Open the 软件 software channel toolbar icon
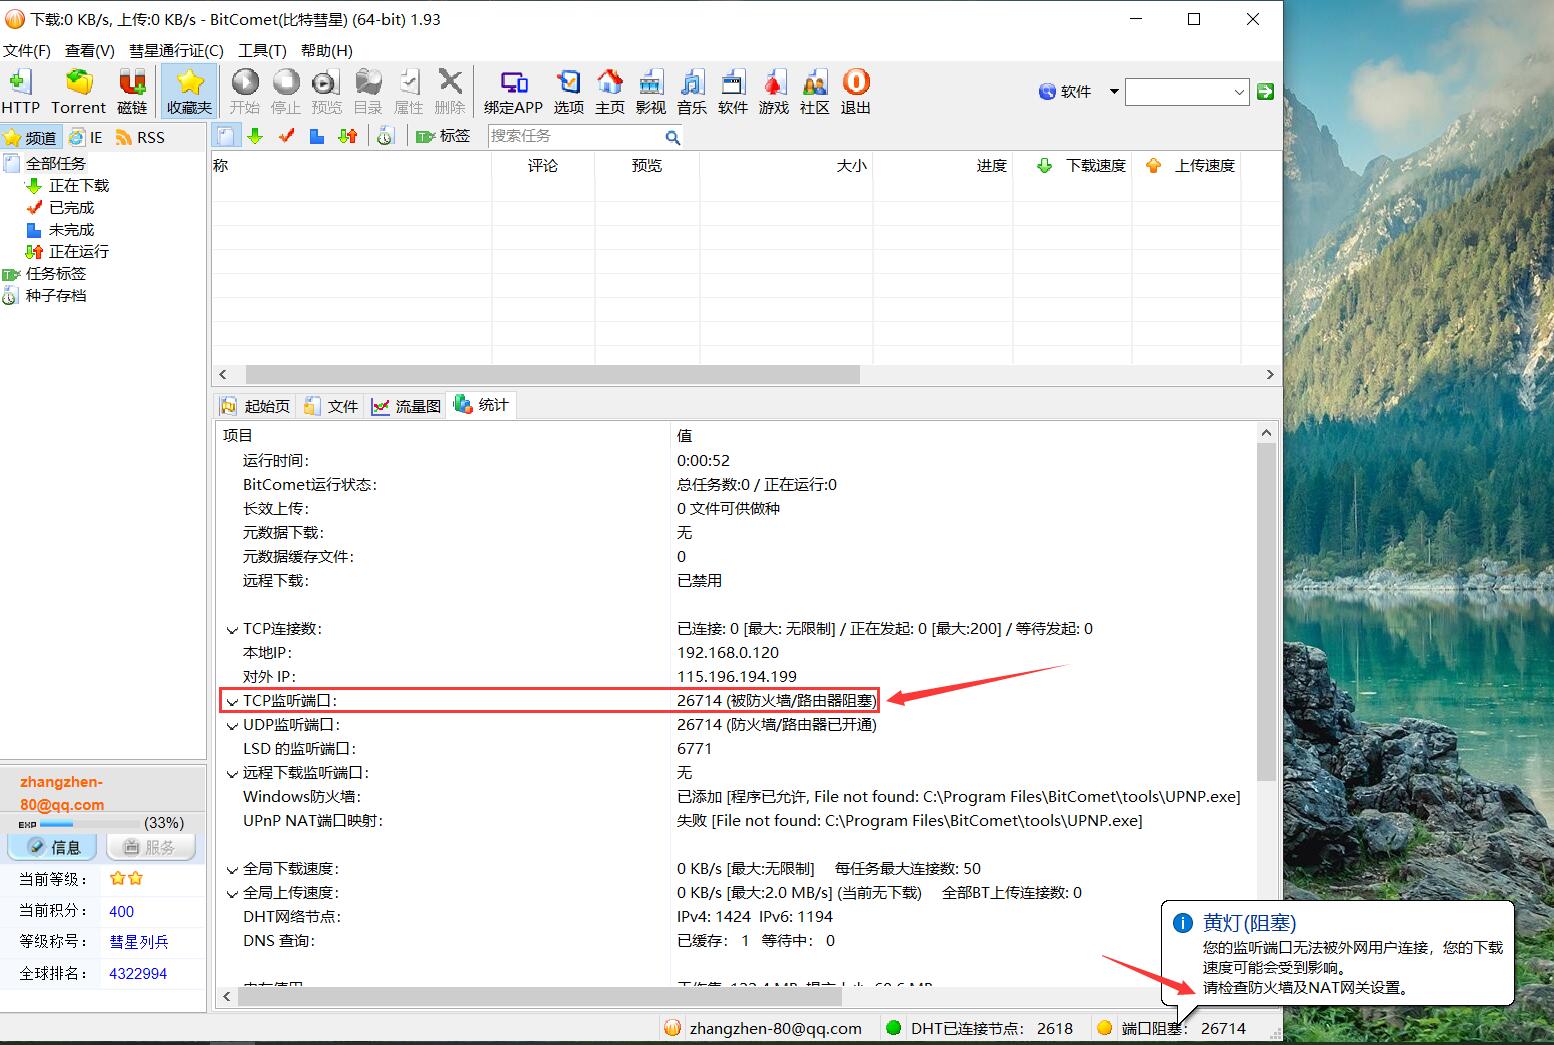This screenshot has height=1045, width=1554. point(733,92)
